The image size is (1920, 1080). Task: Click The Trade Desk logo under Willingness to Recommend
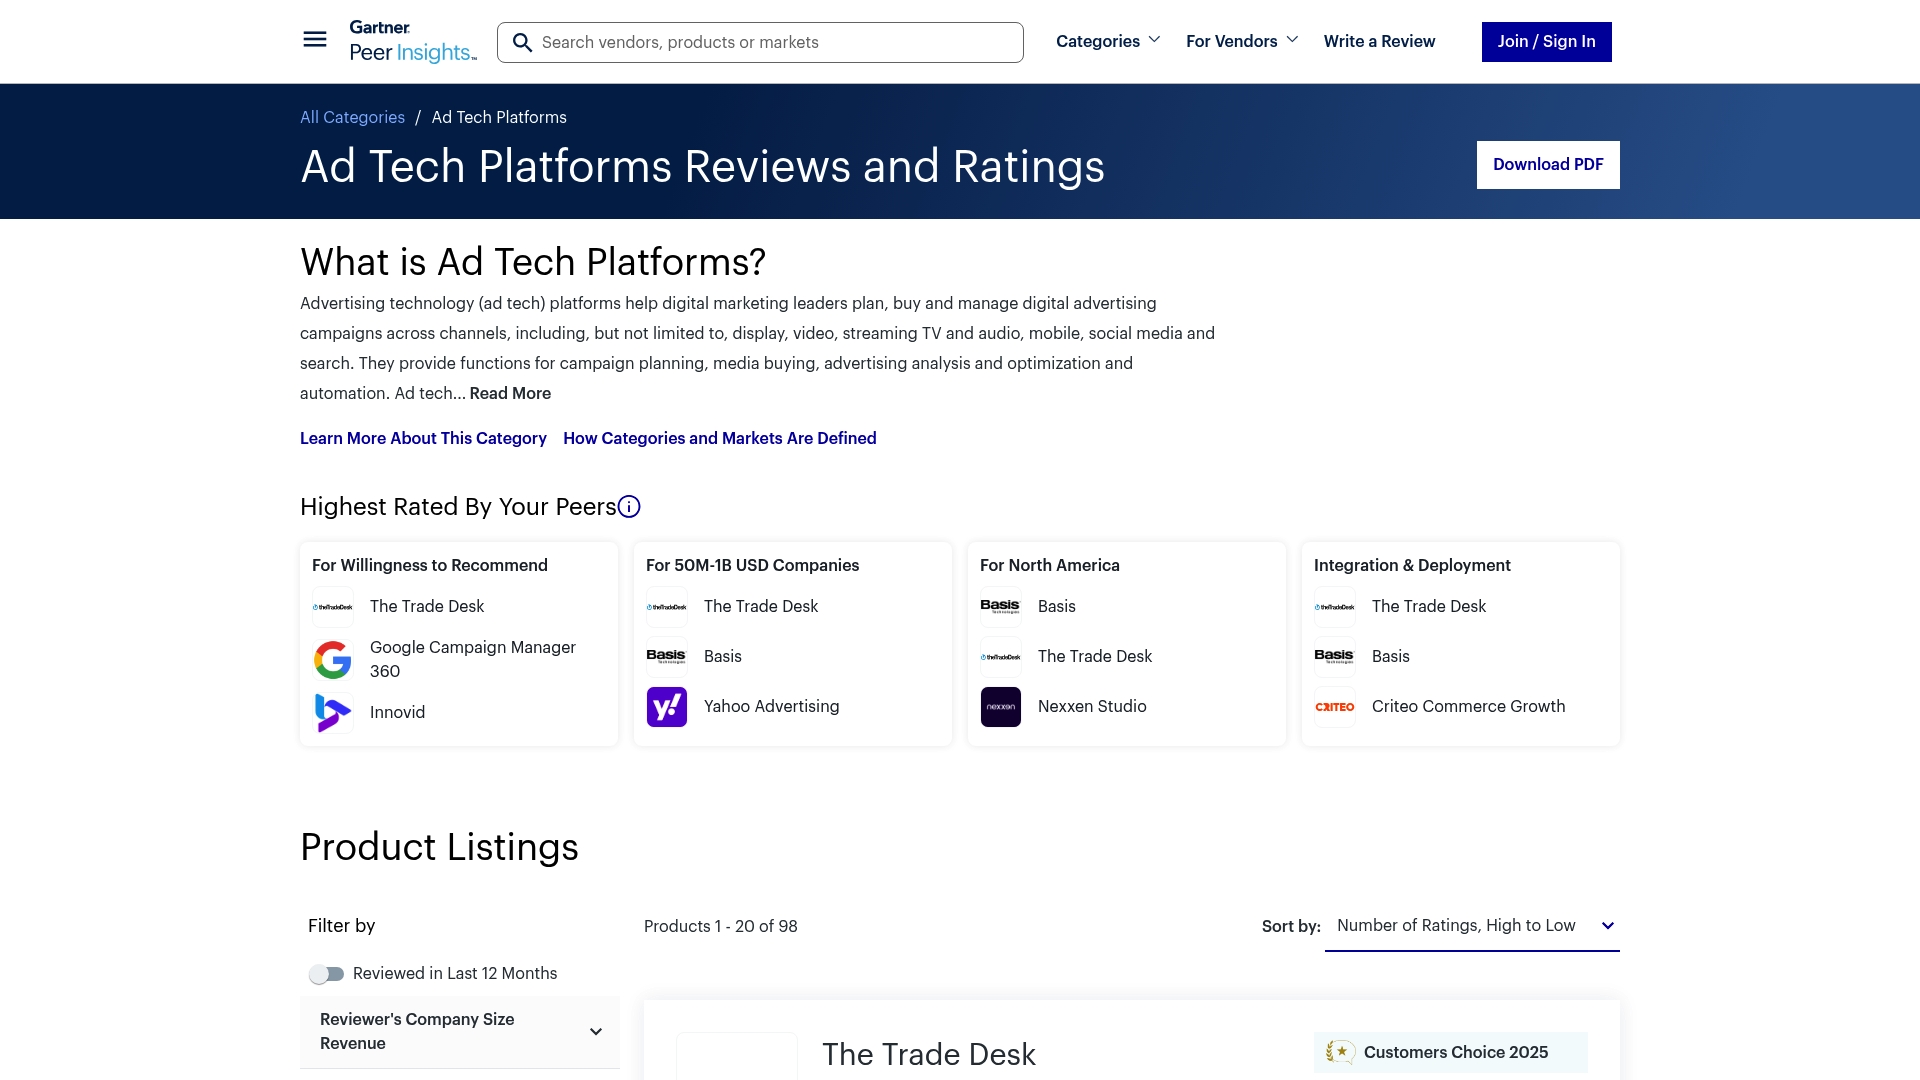pyautogui.click(x=333, y=607)
